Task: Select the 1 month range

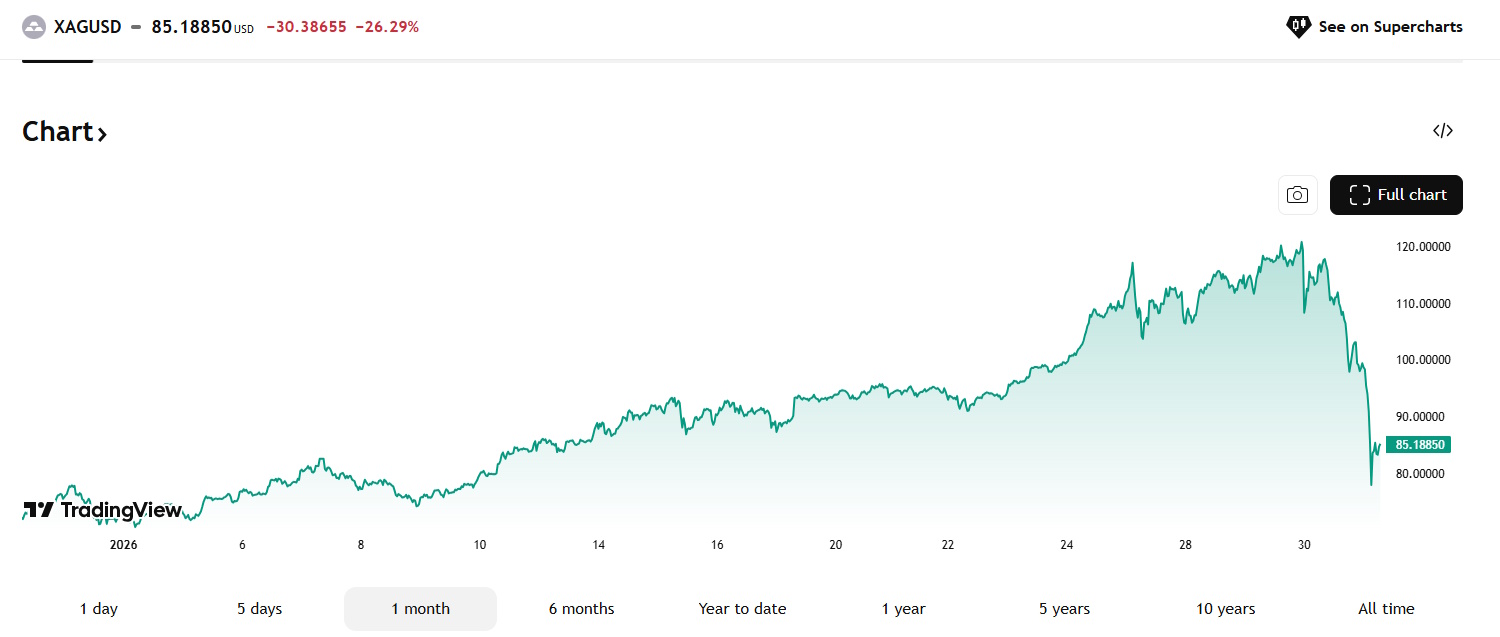Action: click(x=420, y=609)
